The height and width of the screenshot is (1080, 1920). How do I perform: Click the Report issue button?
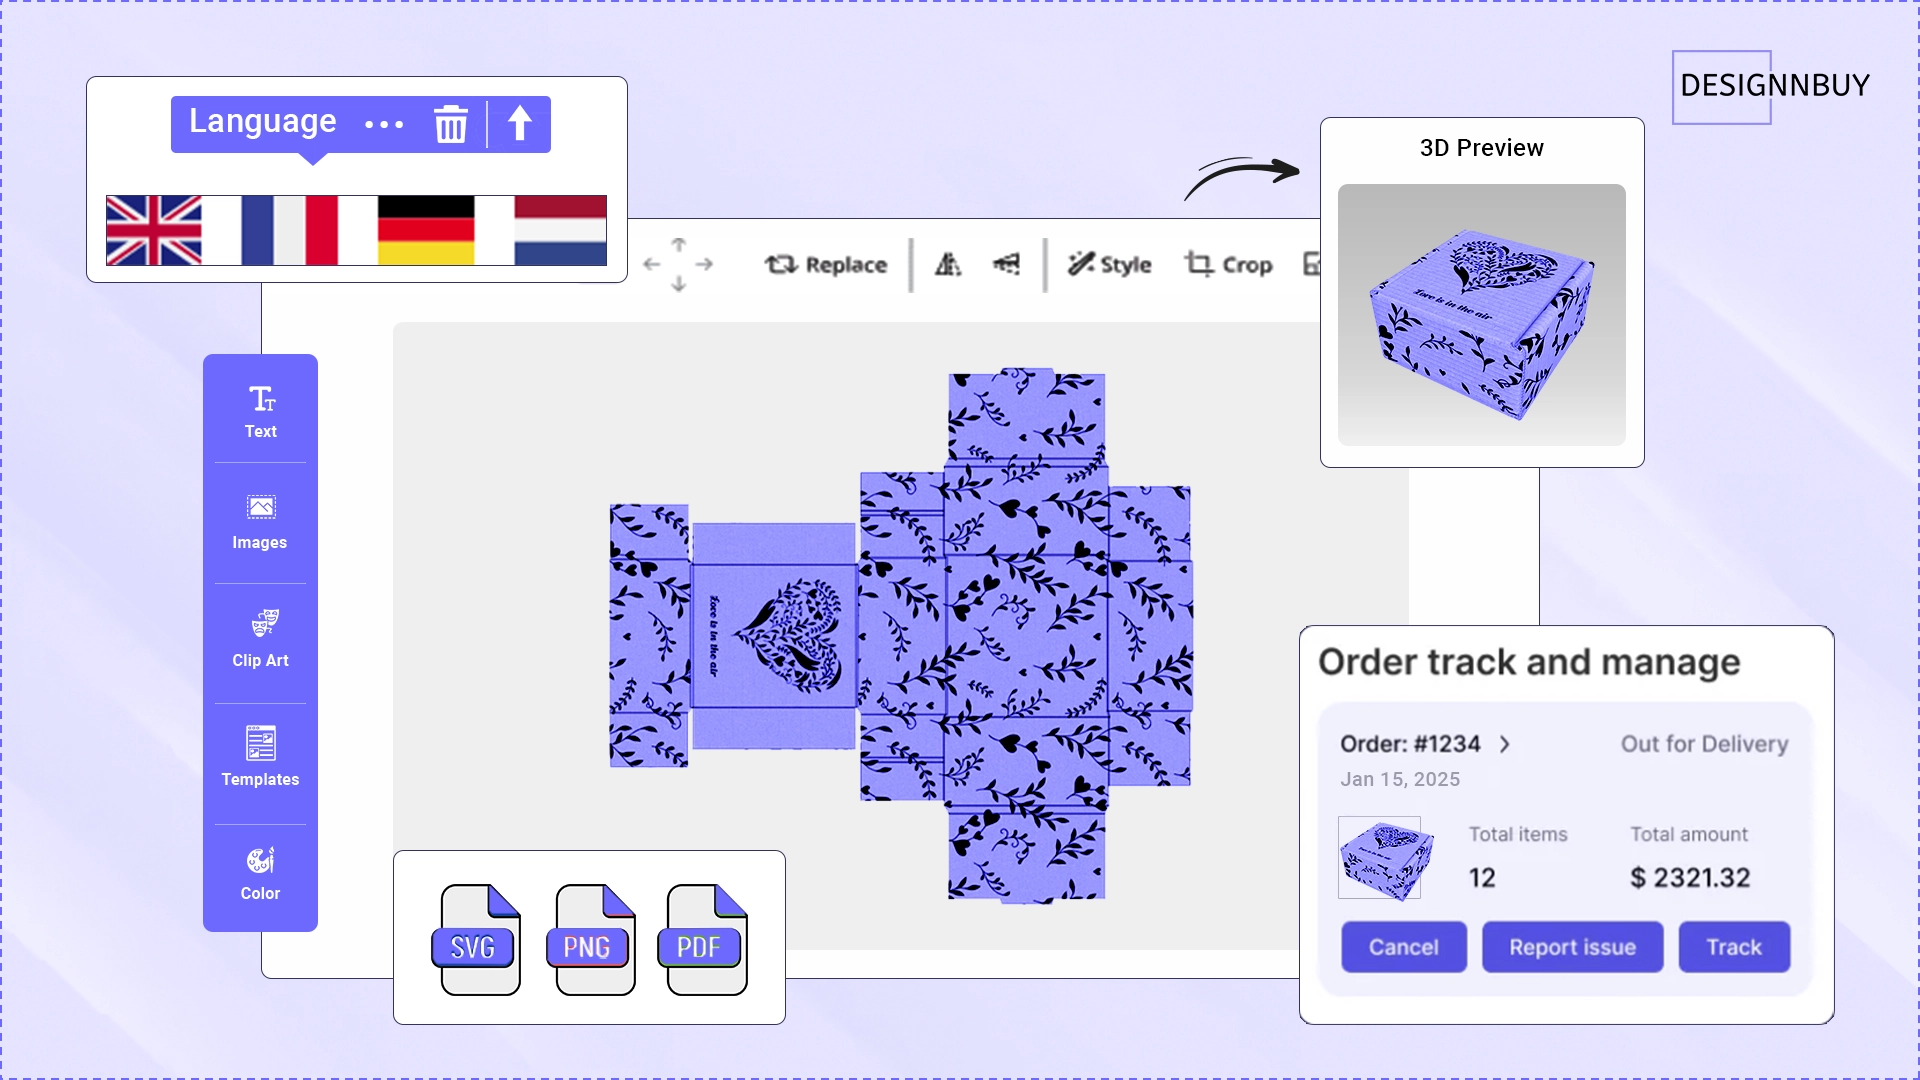[1573, 947]
